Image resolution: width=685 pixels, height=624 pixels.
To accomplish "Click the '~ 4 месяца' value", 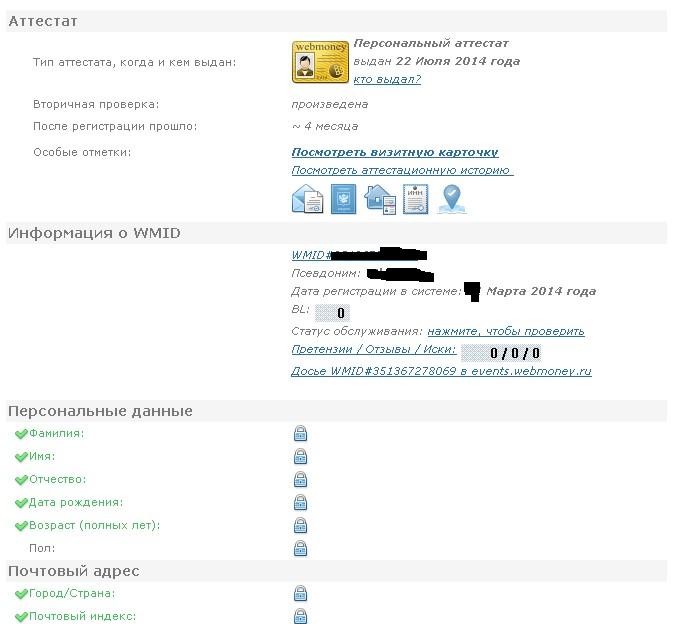I will pos(325,126).
